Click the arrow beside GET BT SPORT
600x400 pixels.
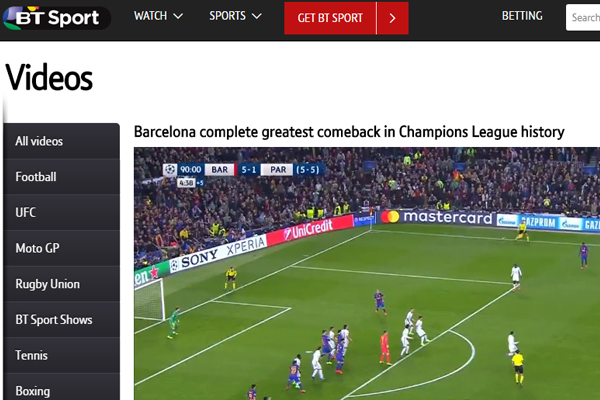click(x=393, y=18)
